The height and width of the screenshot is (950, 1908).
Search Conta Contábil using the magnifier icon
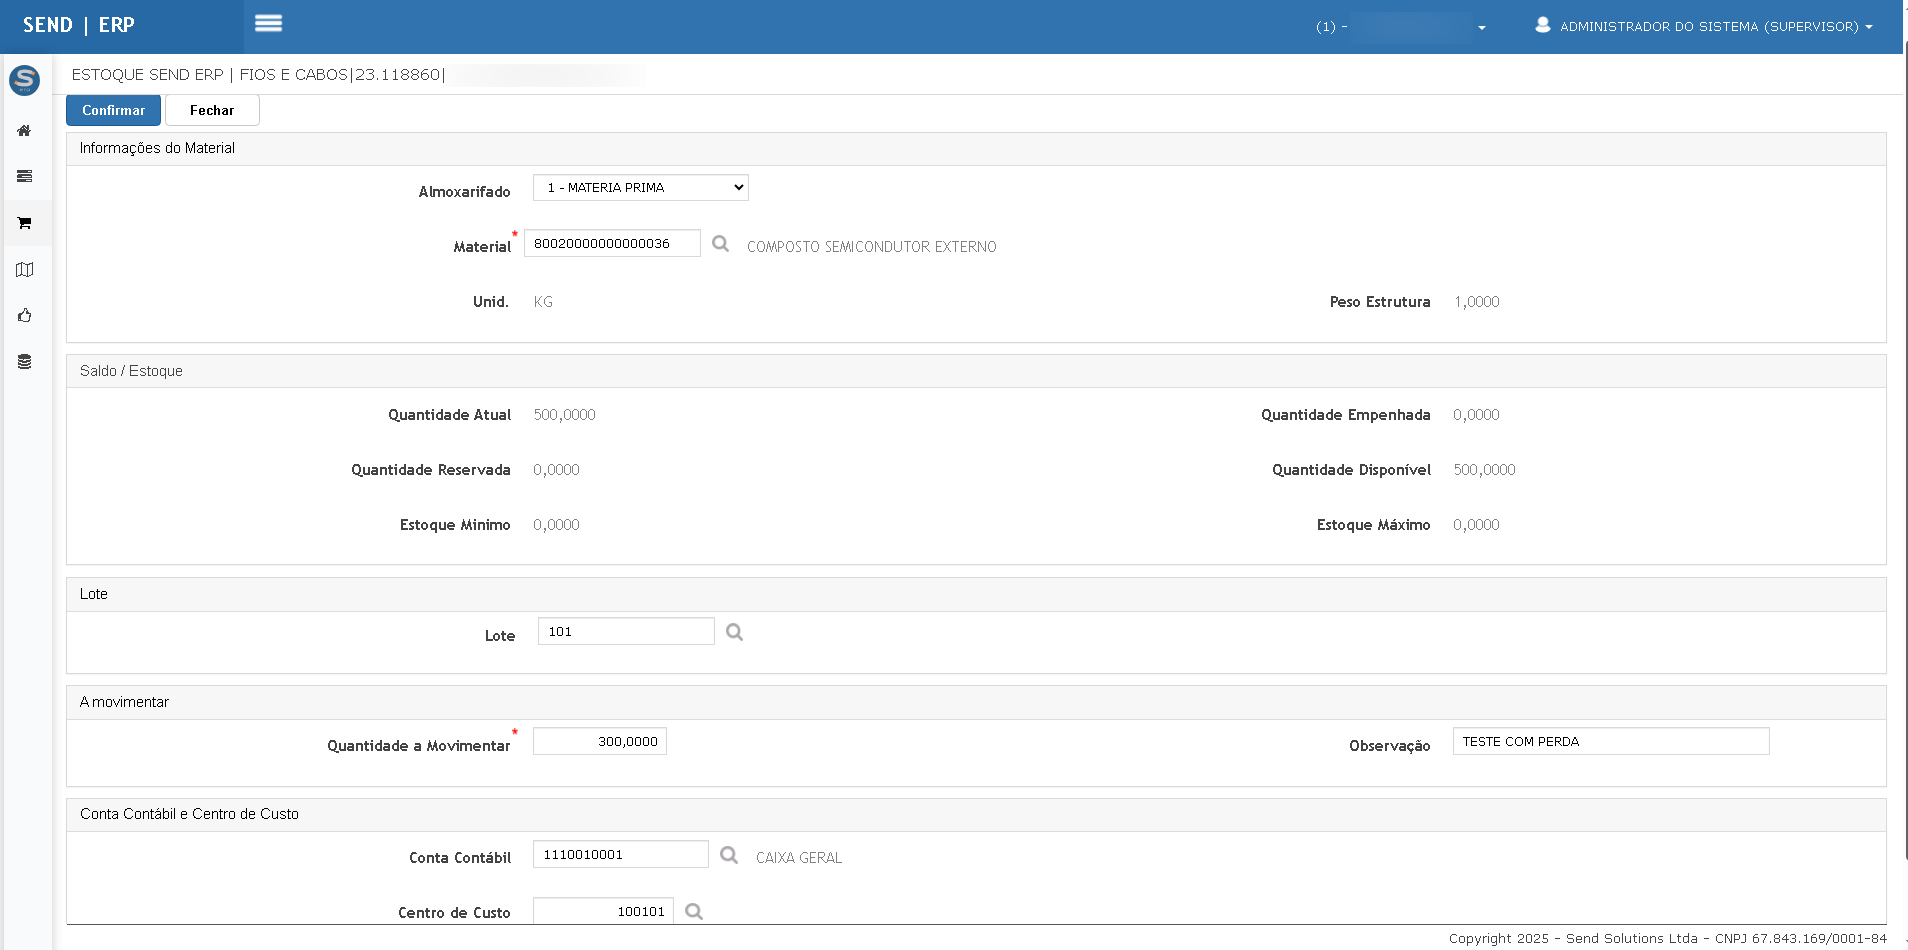(729, 856)
